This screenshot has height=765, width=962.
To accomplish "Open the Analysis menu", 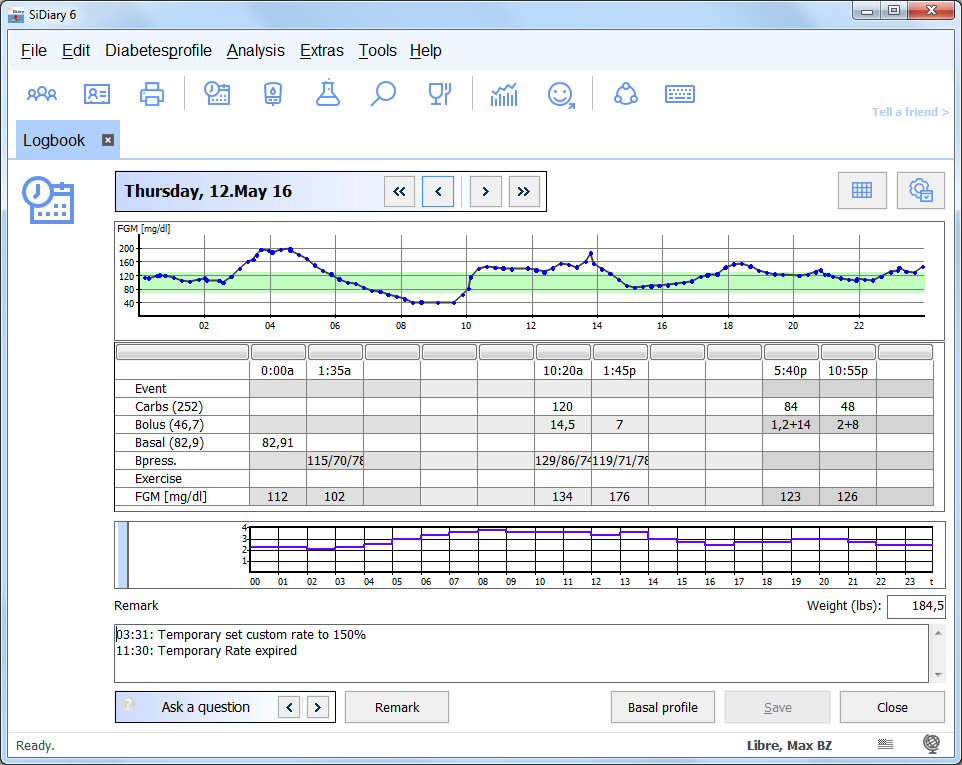I will click(255, 51).
